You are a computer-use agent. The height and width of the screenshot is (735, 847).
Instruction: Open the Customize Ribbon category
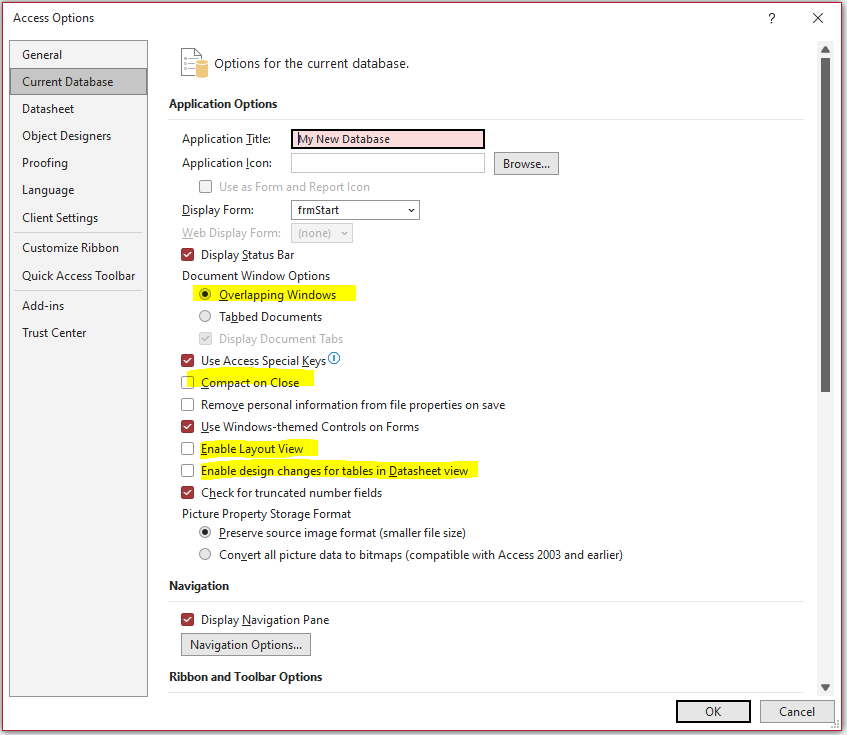[78, 248]
